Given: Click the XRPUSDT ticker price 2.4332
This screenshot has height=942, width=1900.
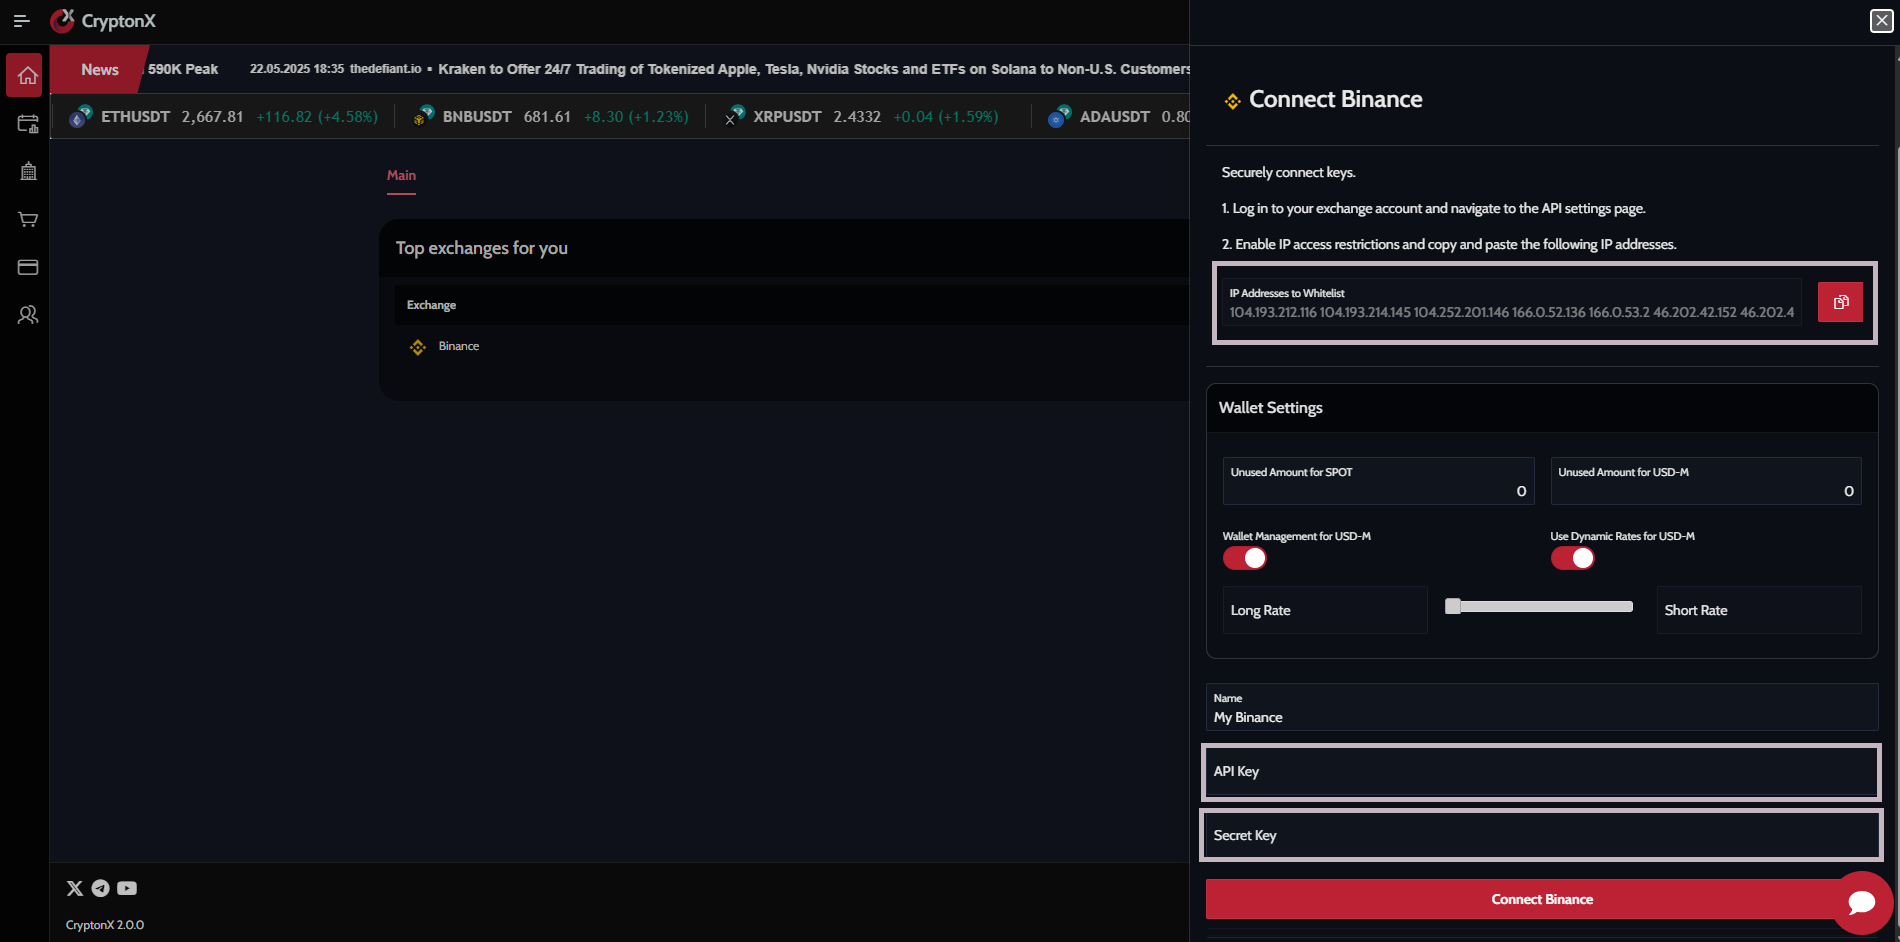Looking at the screenshot, I should tap(857, 117).
